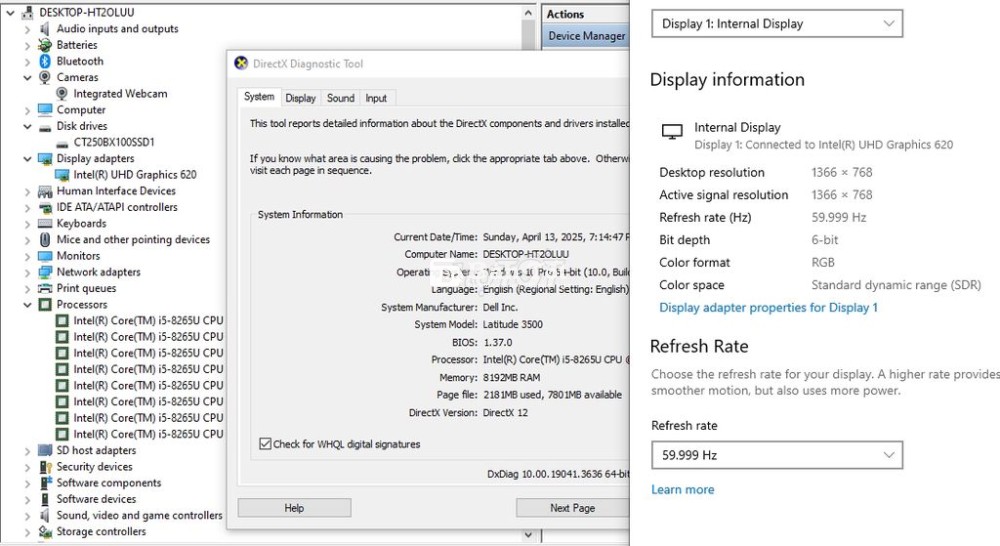This screenshot has width=1000, height=546.
Task: Click the Cameras category icon
Action: point(45,77)
